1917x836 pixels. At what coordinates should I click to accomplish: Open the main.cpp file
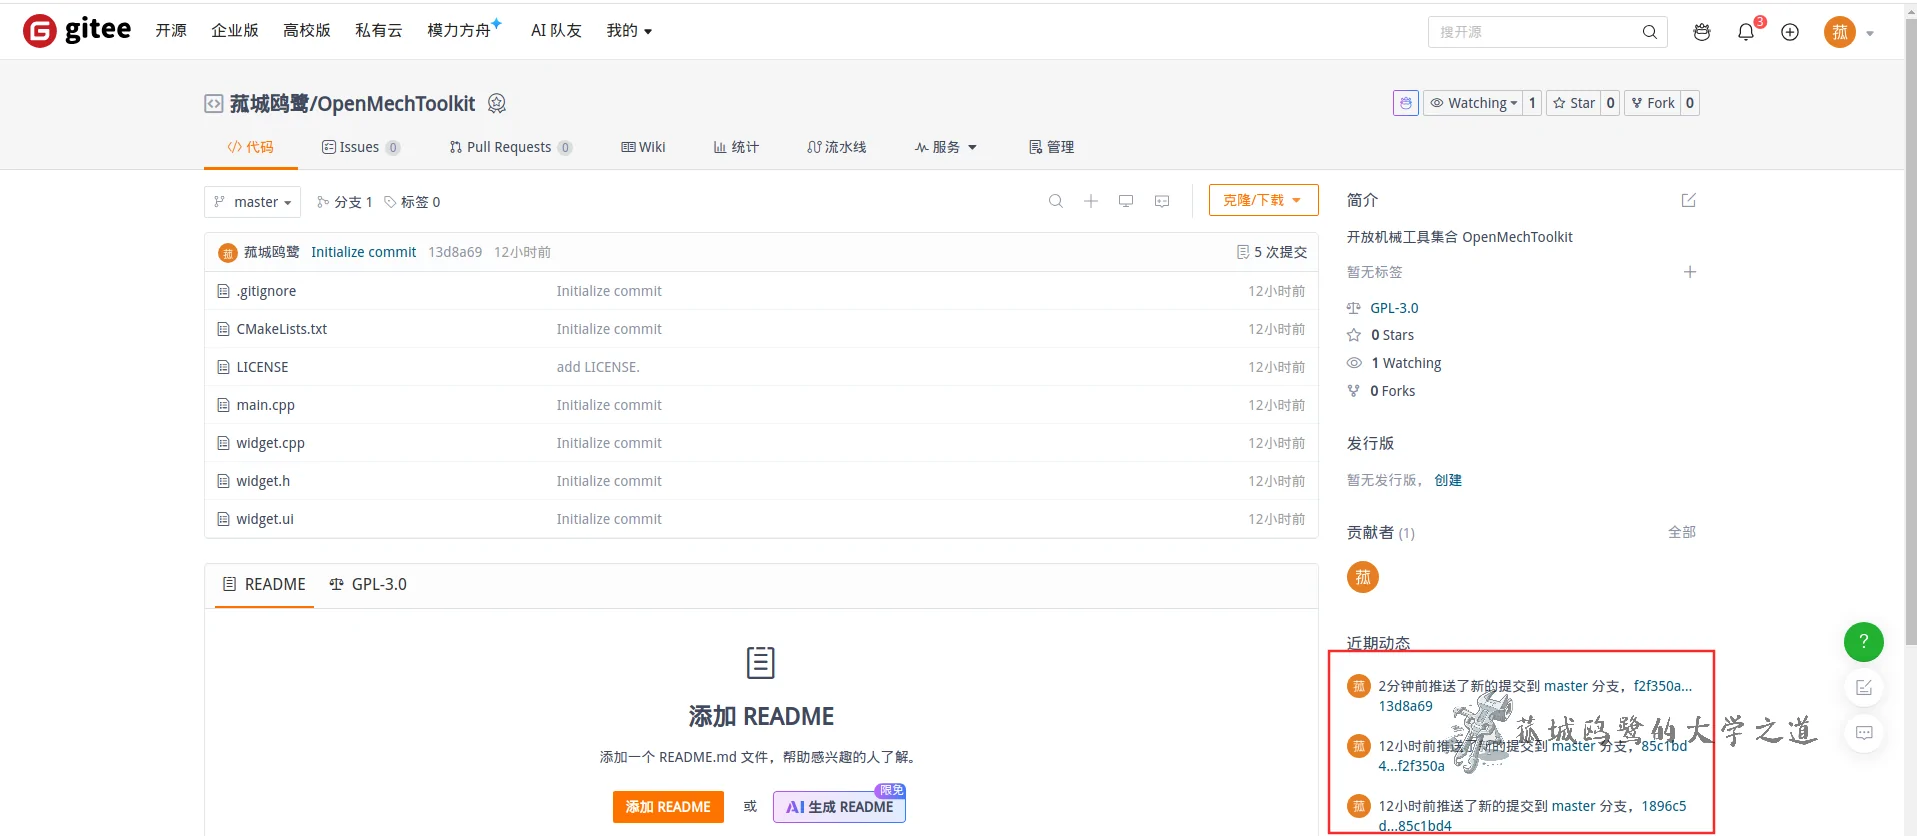point(265,405)
